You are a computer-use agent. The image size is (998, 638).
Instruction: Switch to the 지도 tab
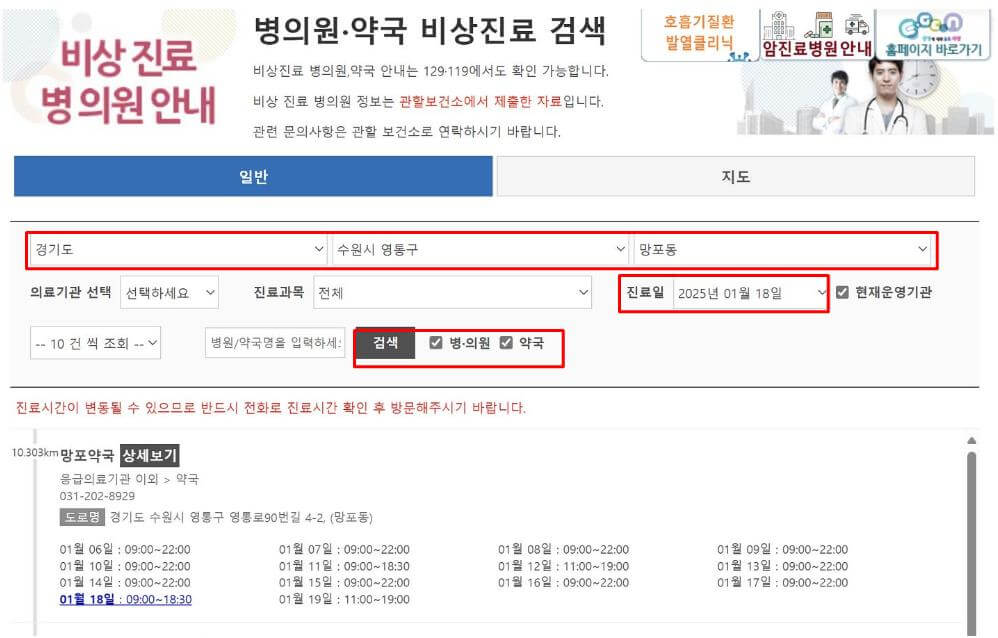pos(734,176)
